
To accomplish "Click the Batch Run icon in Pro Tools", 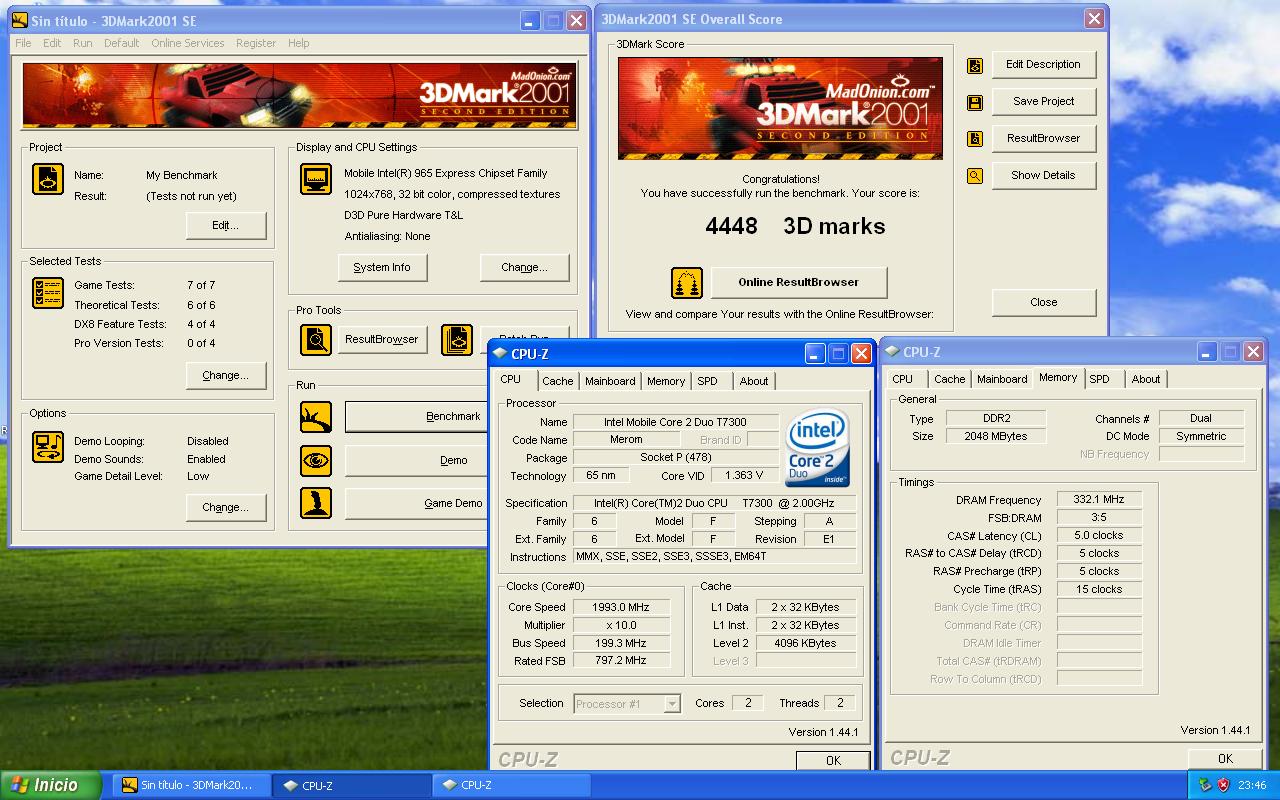I will 457,340.
